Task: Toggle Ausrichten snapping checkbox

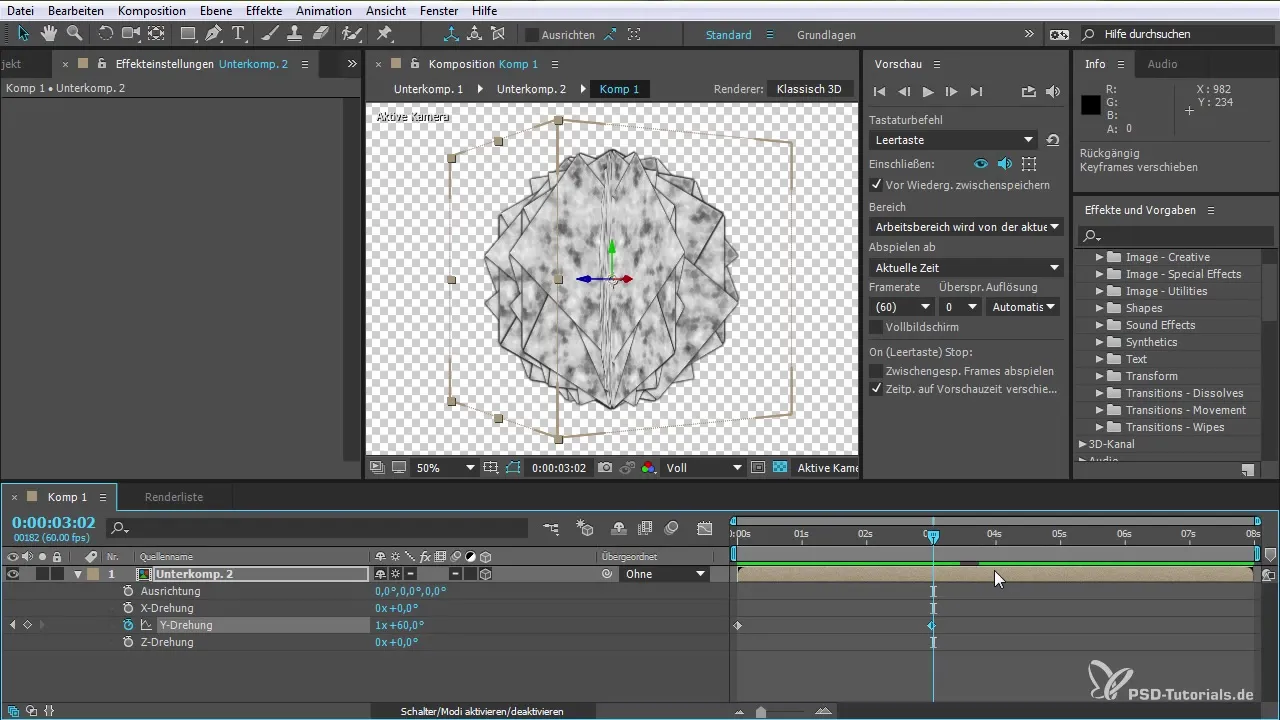Action: click(x=531, y=34)
